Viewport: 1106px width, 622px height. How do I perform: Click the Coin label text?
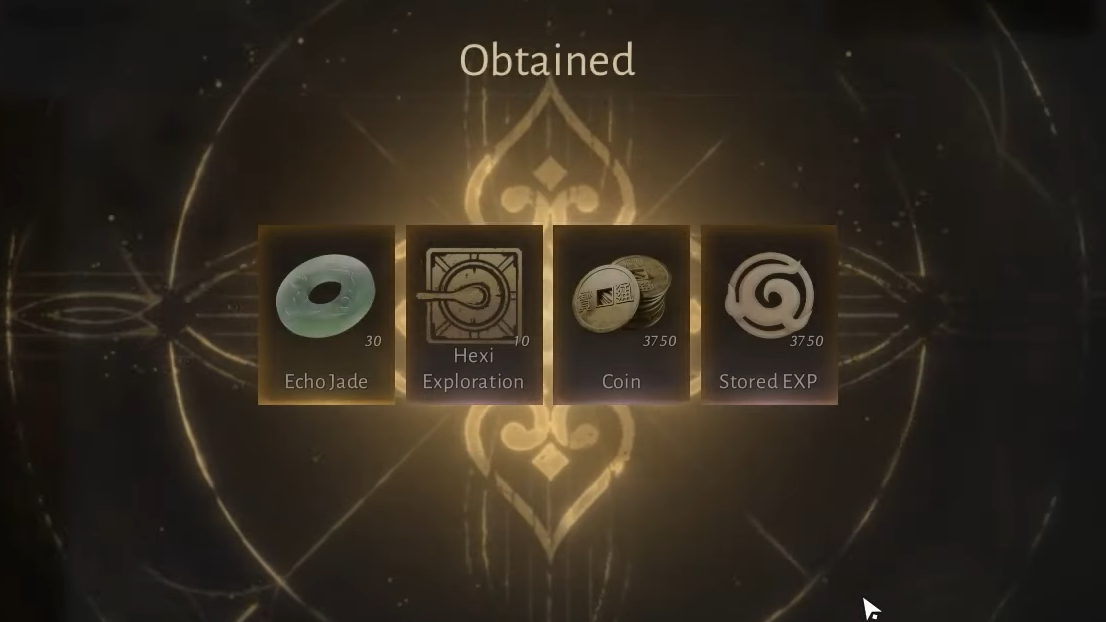621,382
